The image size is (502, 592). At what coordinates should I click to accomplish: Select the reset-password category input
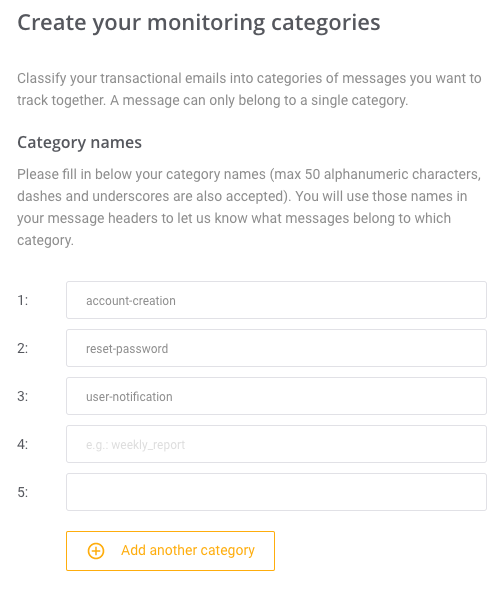tap(276, 348)
